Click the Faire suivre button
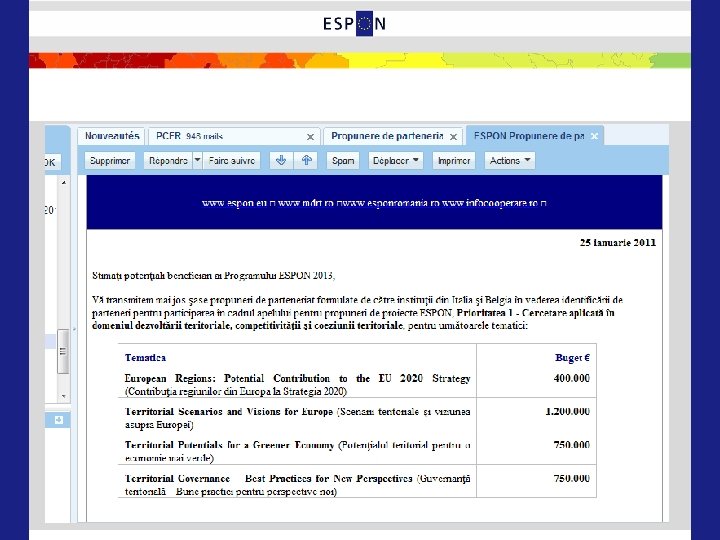Viewport: 720px width, 540px height. pos(231,161)
